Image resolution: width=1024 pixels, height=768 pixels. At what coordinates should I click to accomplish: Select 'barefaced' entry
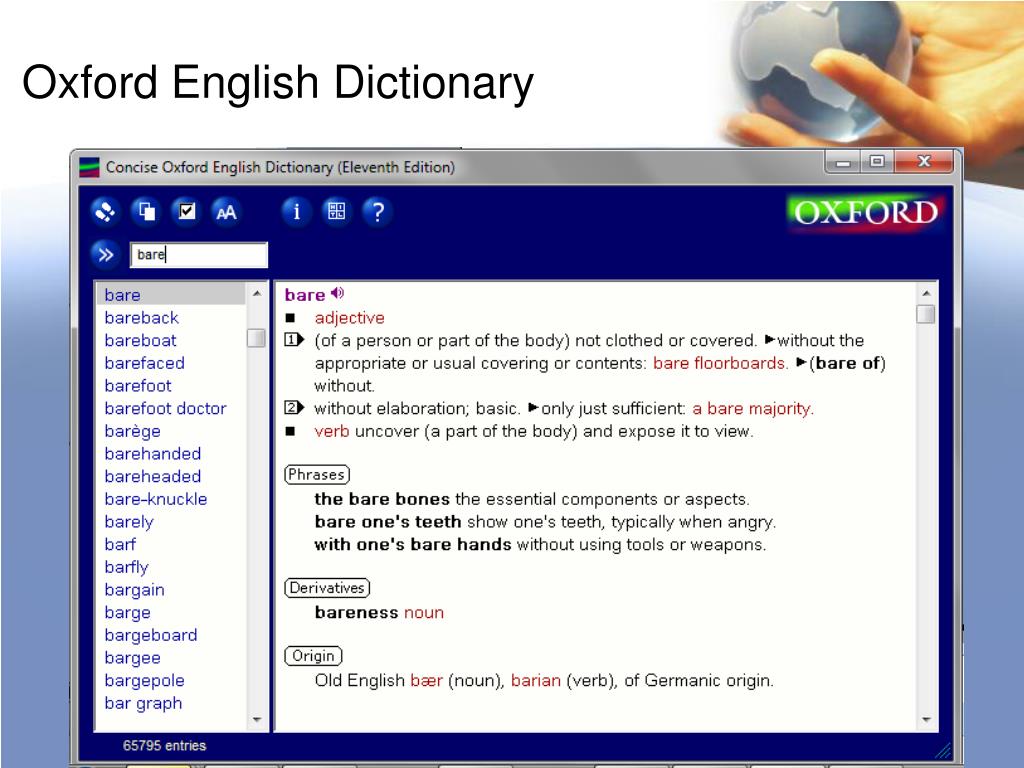(144, 363)
